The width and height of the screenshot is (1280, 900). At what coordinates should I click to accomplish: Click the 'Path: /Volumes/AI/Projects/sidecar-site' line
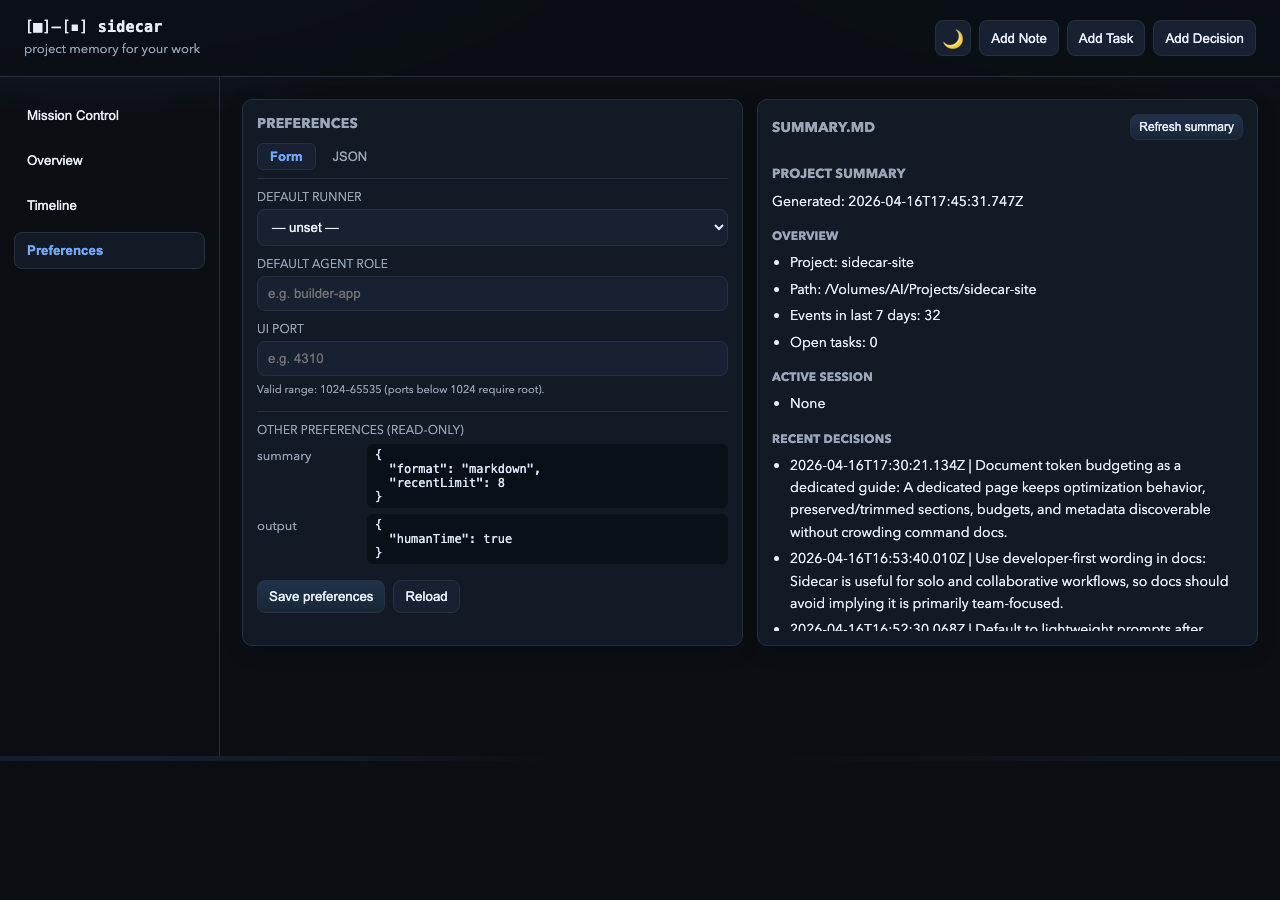[x=913, y=290]
